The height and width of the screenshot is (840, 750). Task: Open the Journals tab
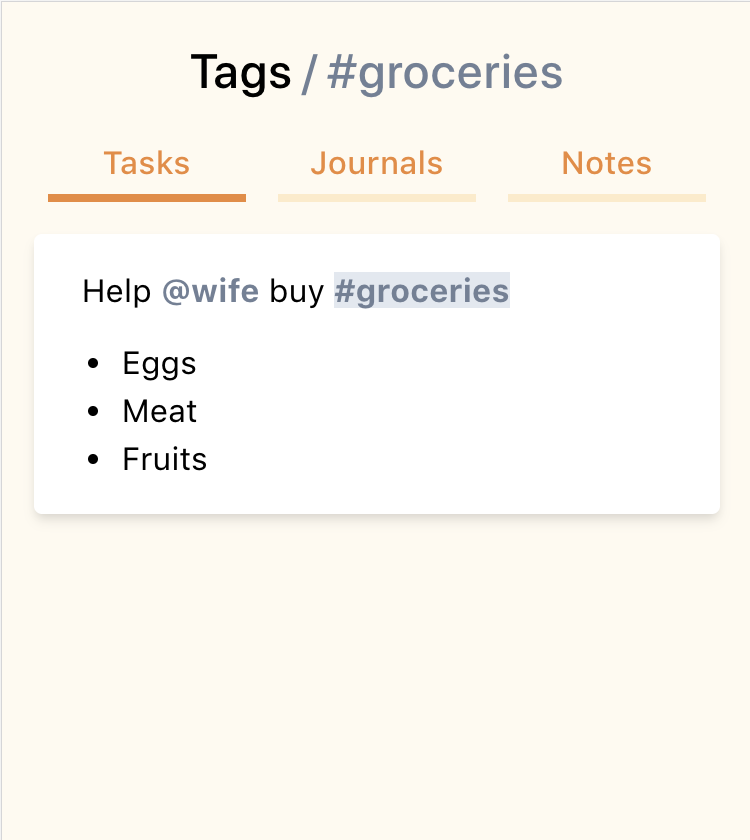click(x=376, y=163)
